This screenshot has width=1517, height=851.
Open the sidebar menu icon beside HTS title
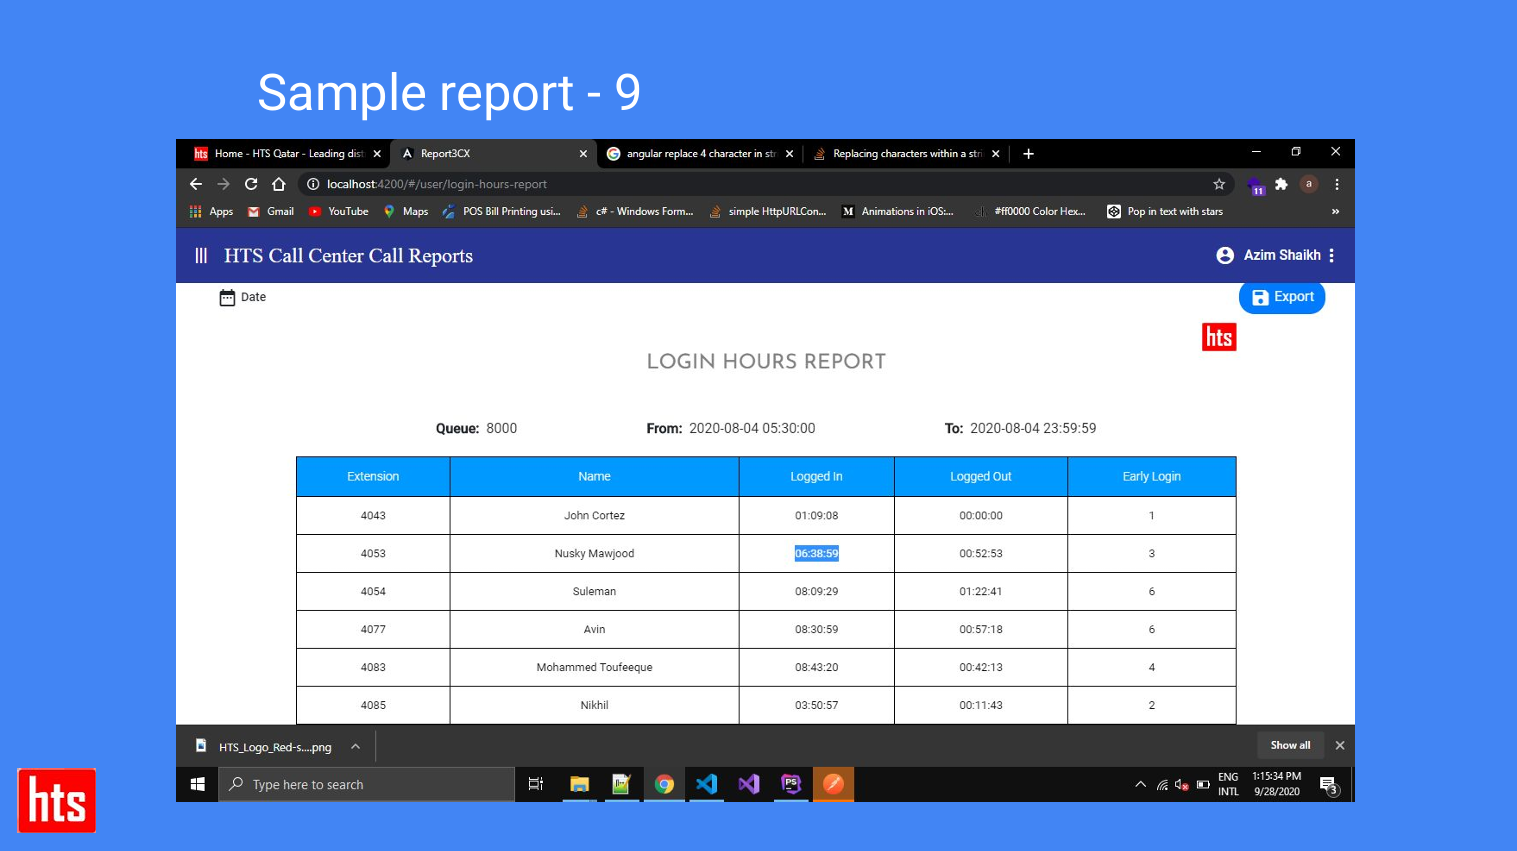point(201,256)
